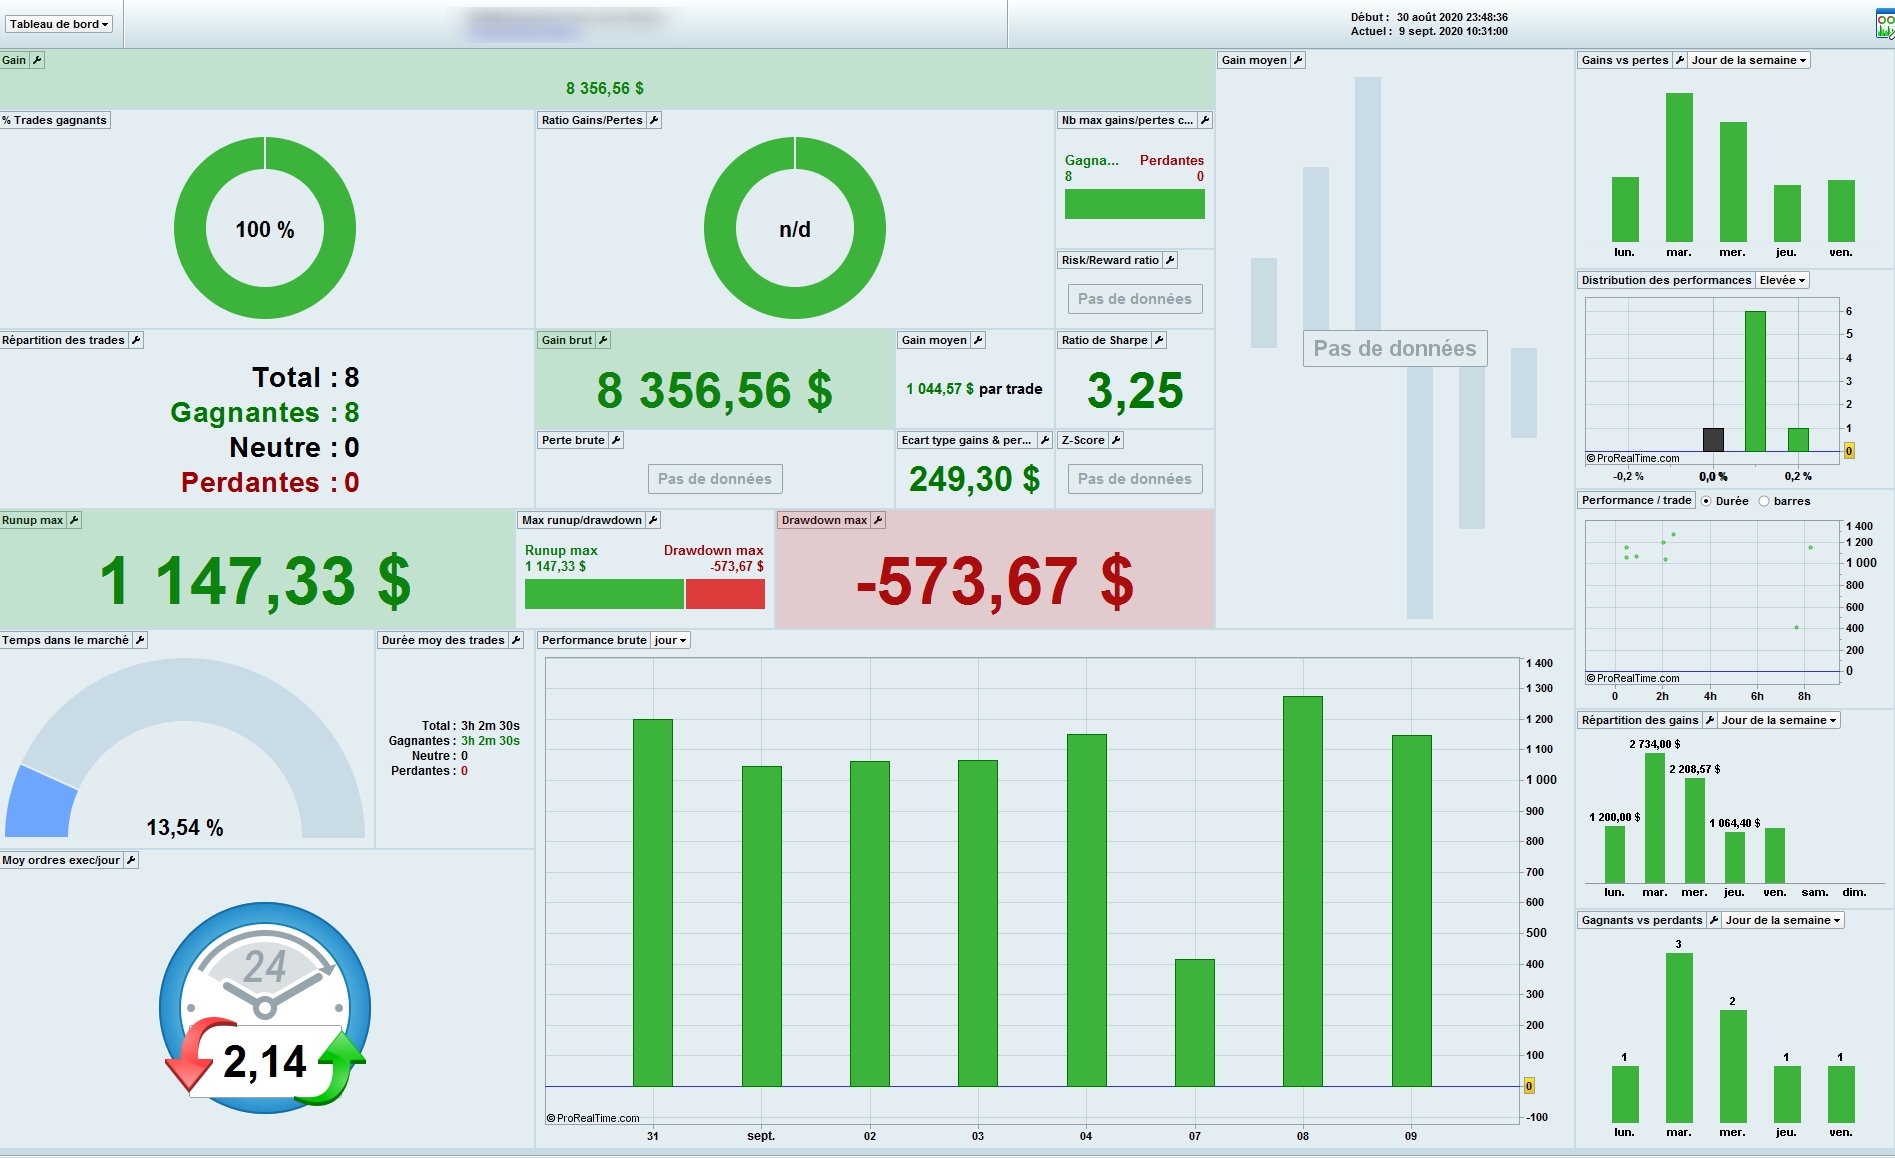Image resolution: width=1895 pixels, height=1158 pixels.
Task: Open Moy ordres exec/jour wrench settings
Action: (x=131, y=860)
